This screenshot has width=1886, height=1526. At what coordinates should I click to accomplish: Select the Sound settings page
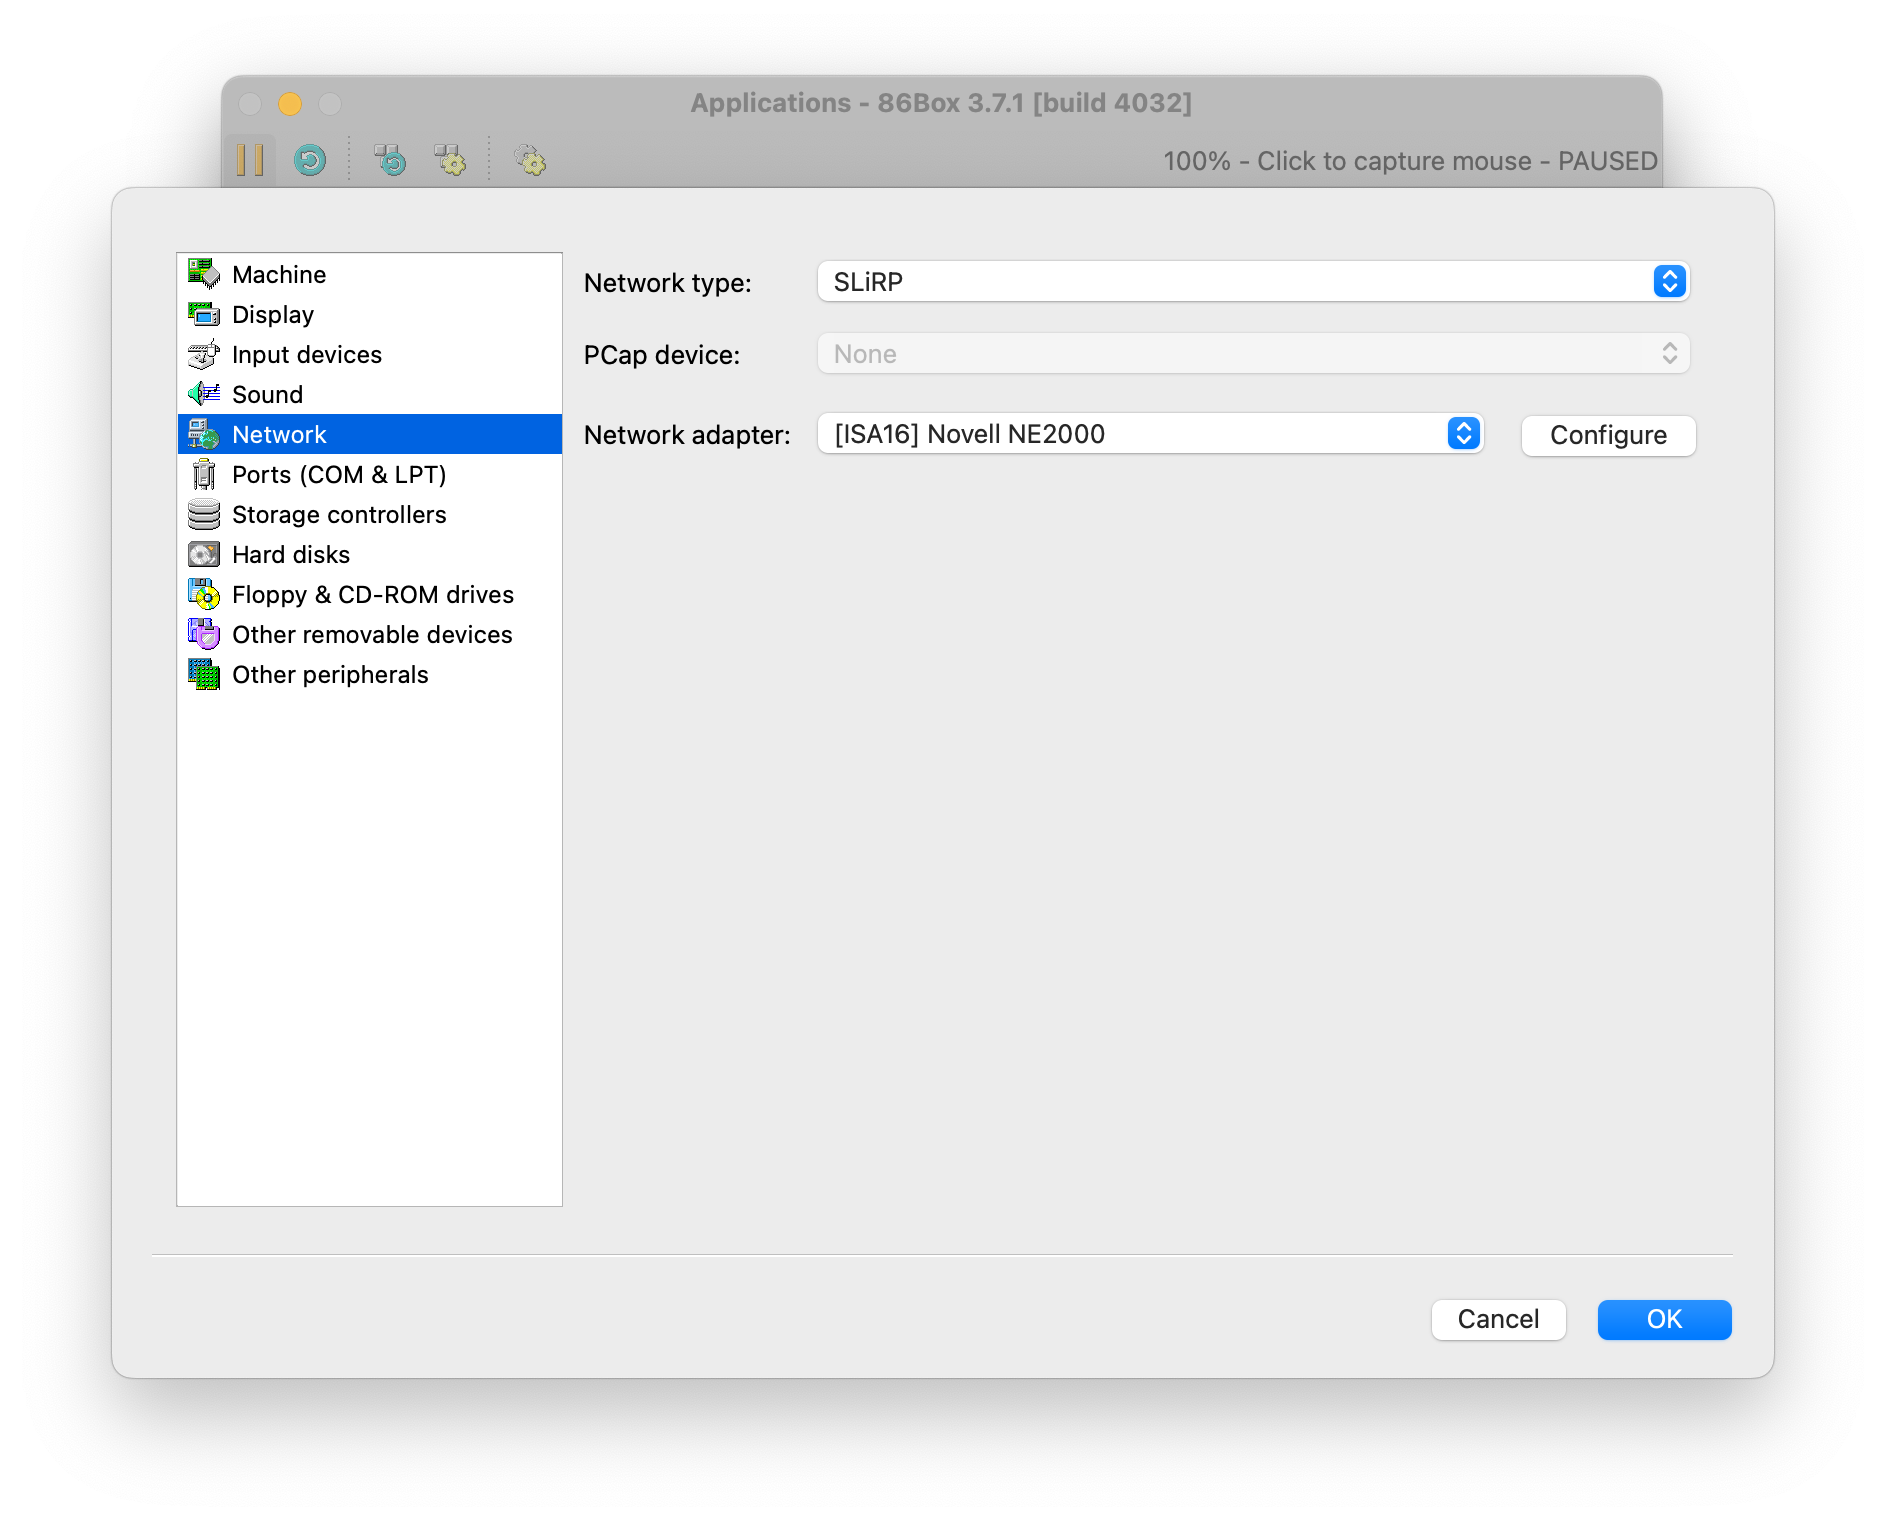pyautogui.click(x=369, y=394)
